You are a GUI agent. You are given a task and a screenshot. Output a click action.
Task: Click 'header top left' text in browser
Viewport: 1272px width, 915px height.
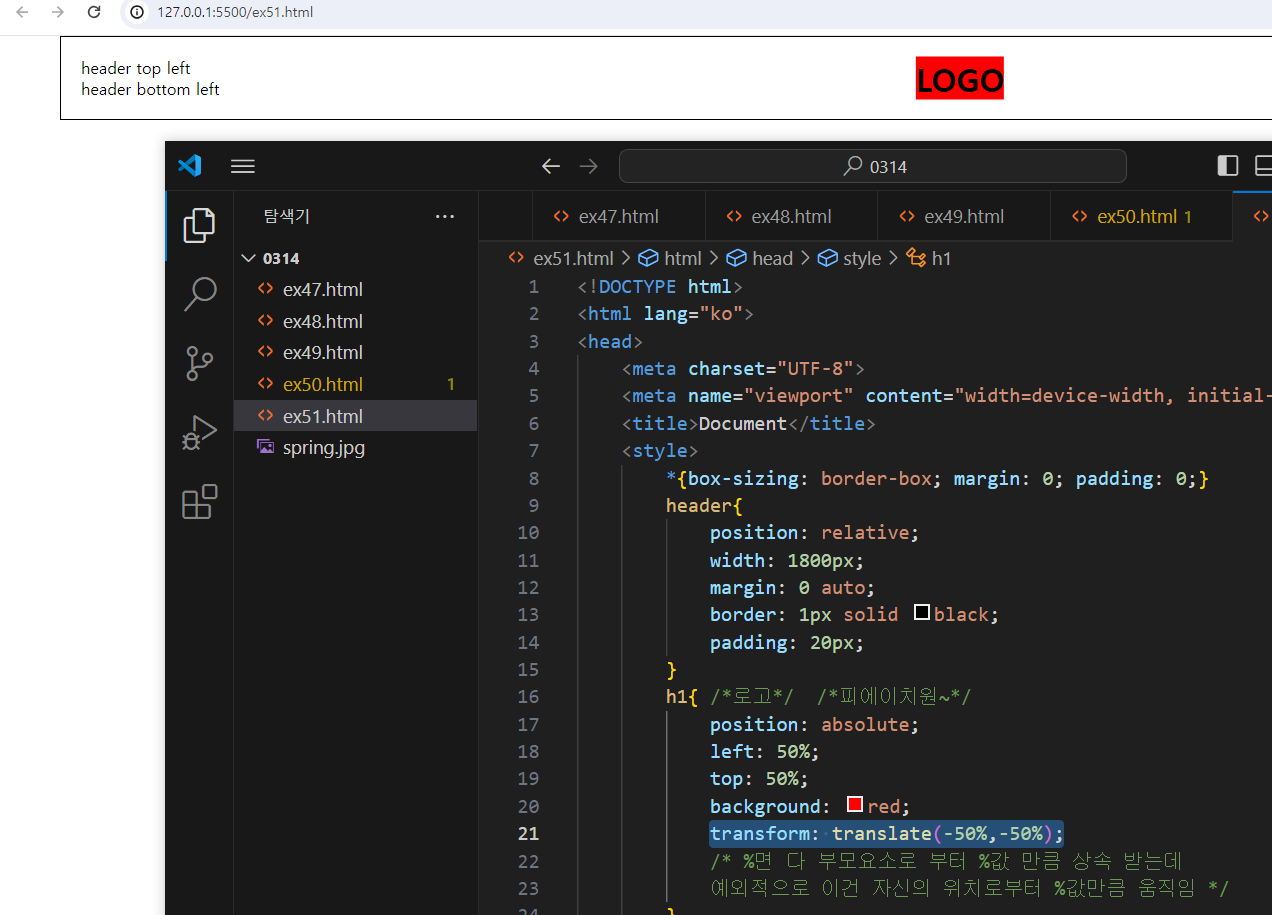click(x=136, y=69)
